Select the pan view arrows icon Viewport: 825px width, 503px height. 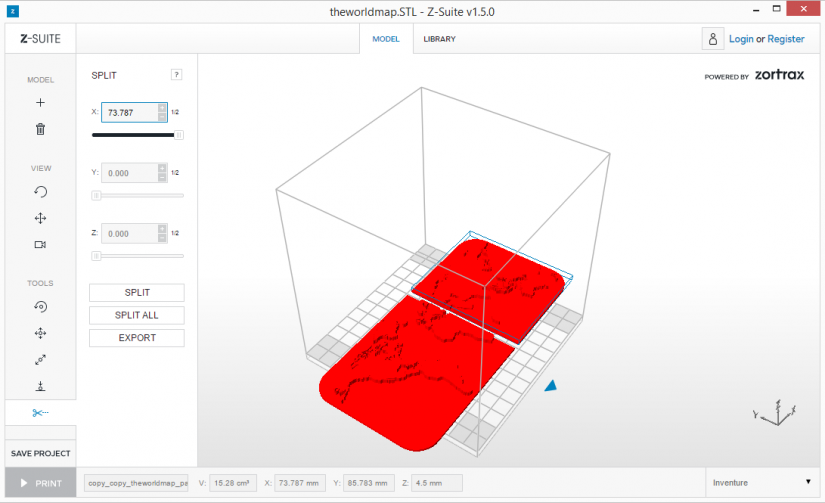(40, 218)
